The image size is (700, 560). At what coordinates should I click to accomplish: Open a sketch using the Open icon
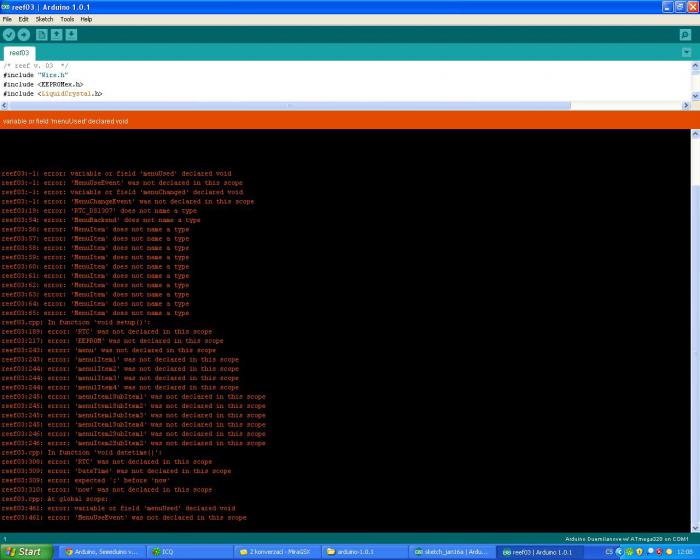[57, 35]
